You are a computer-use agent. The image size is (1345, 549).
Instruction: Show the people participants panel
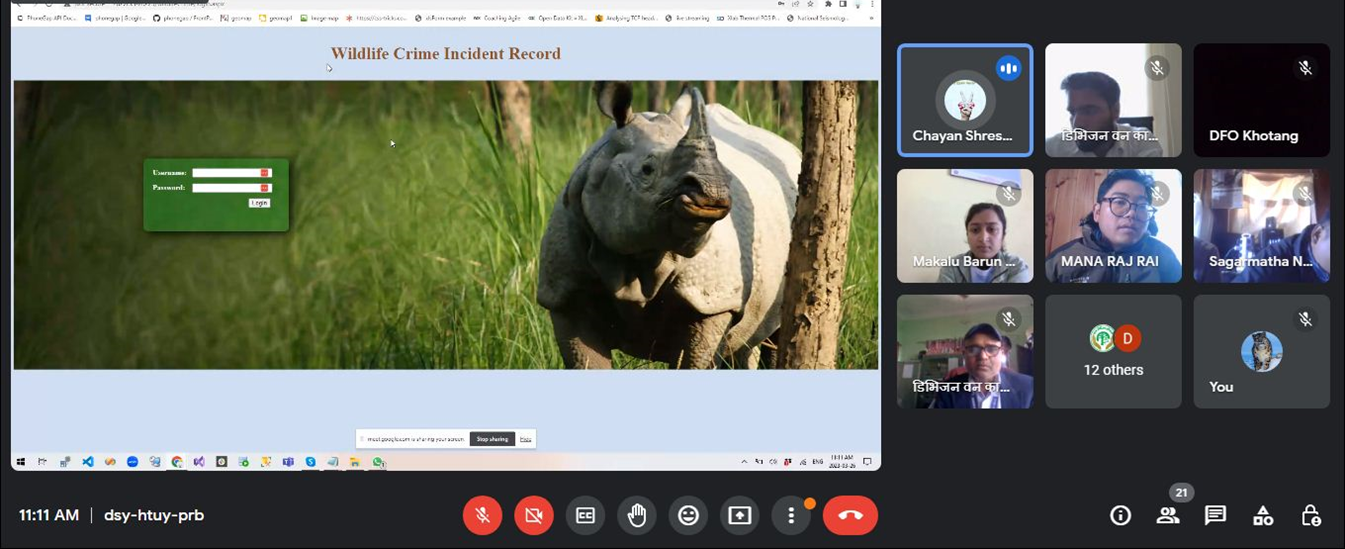[1167, 515]
